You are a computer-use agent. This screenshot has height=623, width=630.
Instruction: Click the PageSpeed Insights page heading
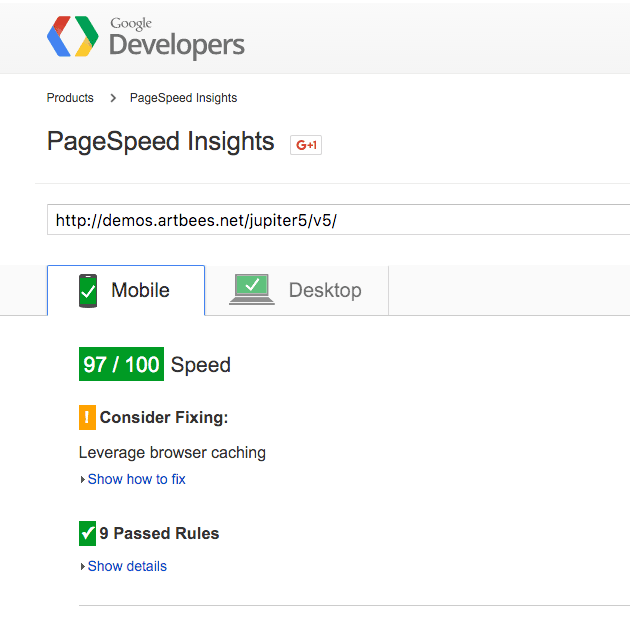click(161, 142)
